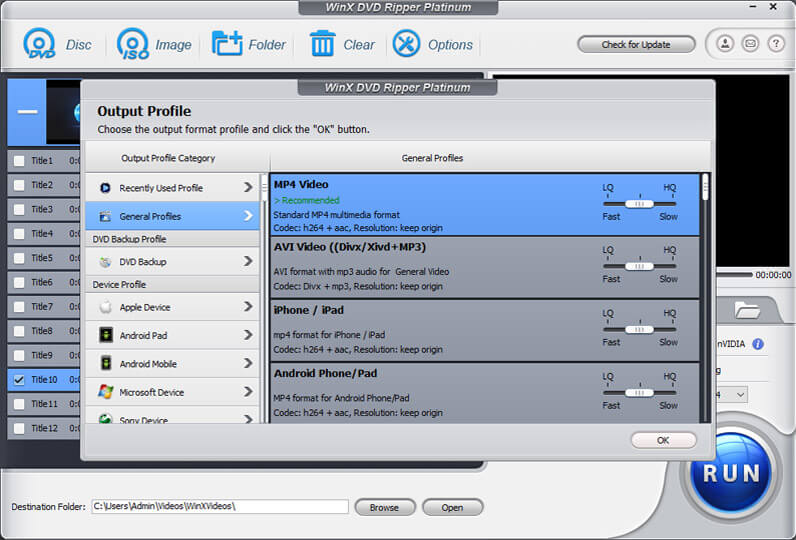
Task: Click MP4 Video quality slider
Action: click(x=639, y=204)
